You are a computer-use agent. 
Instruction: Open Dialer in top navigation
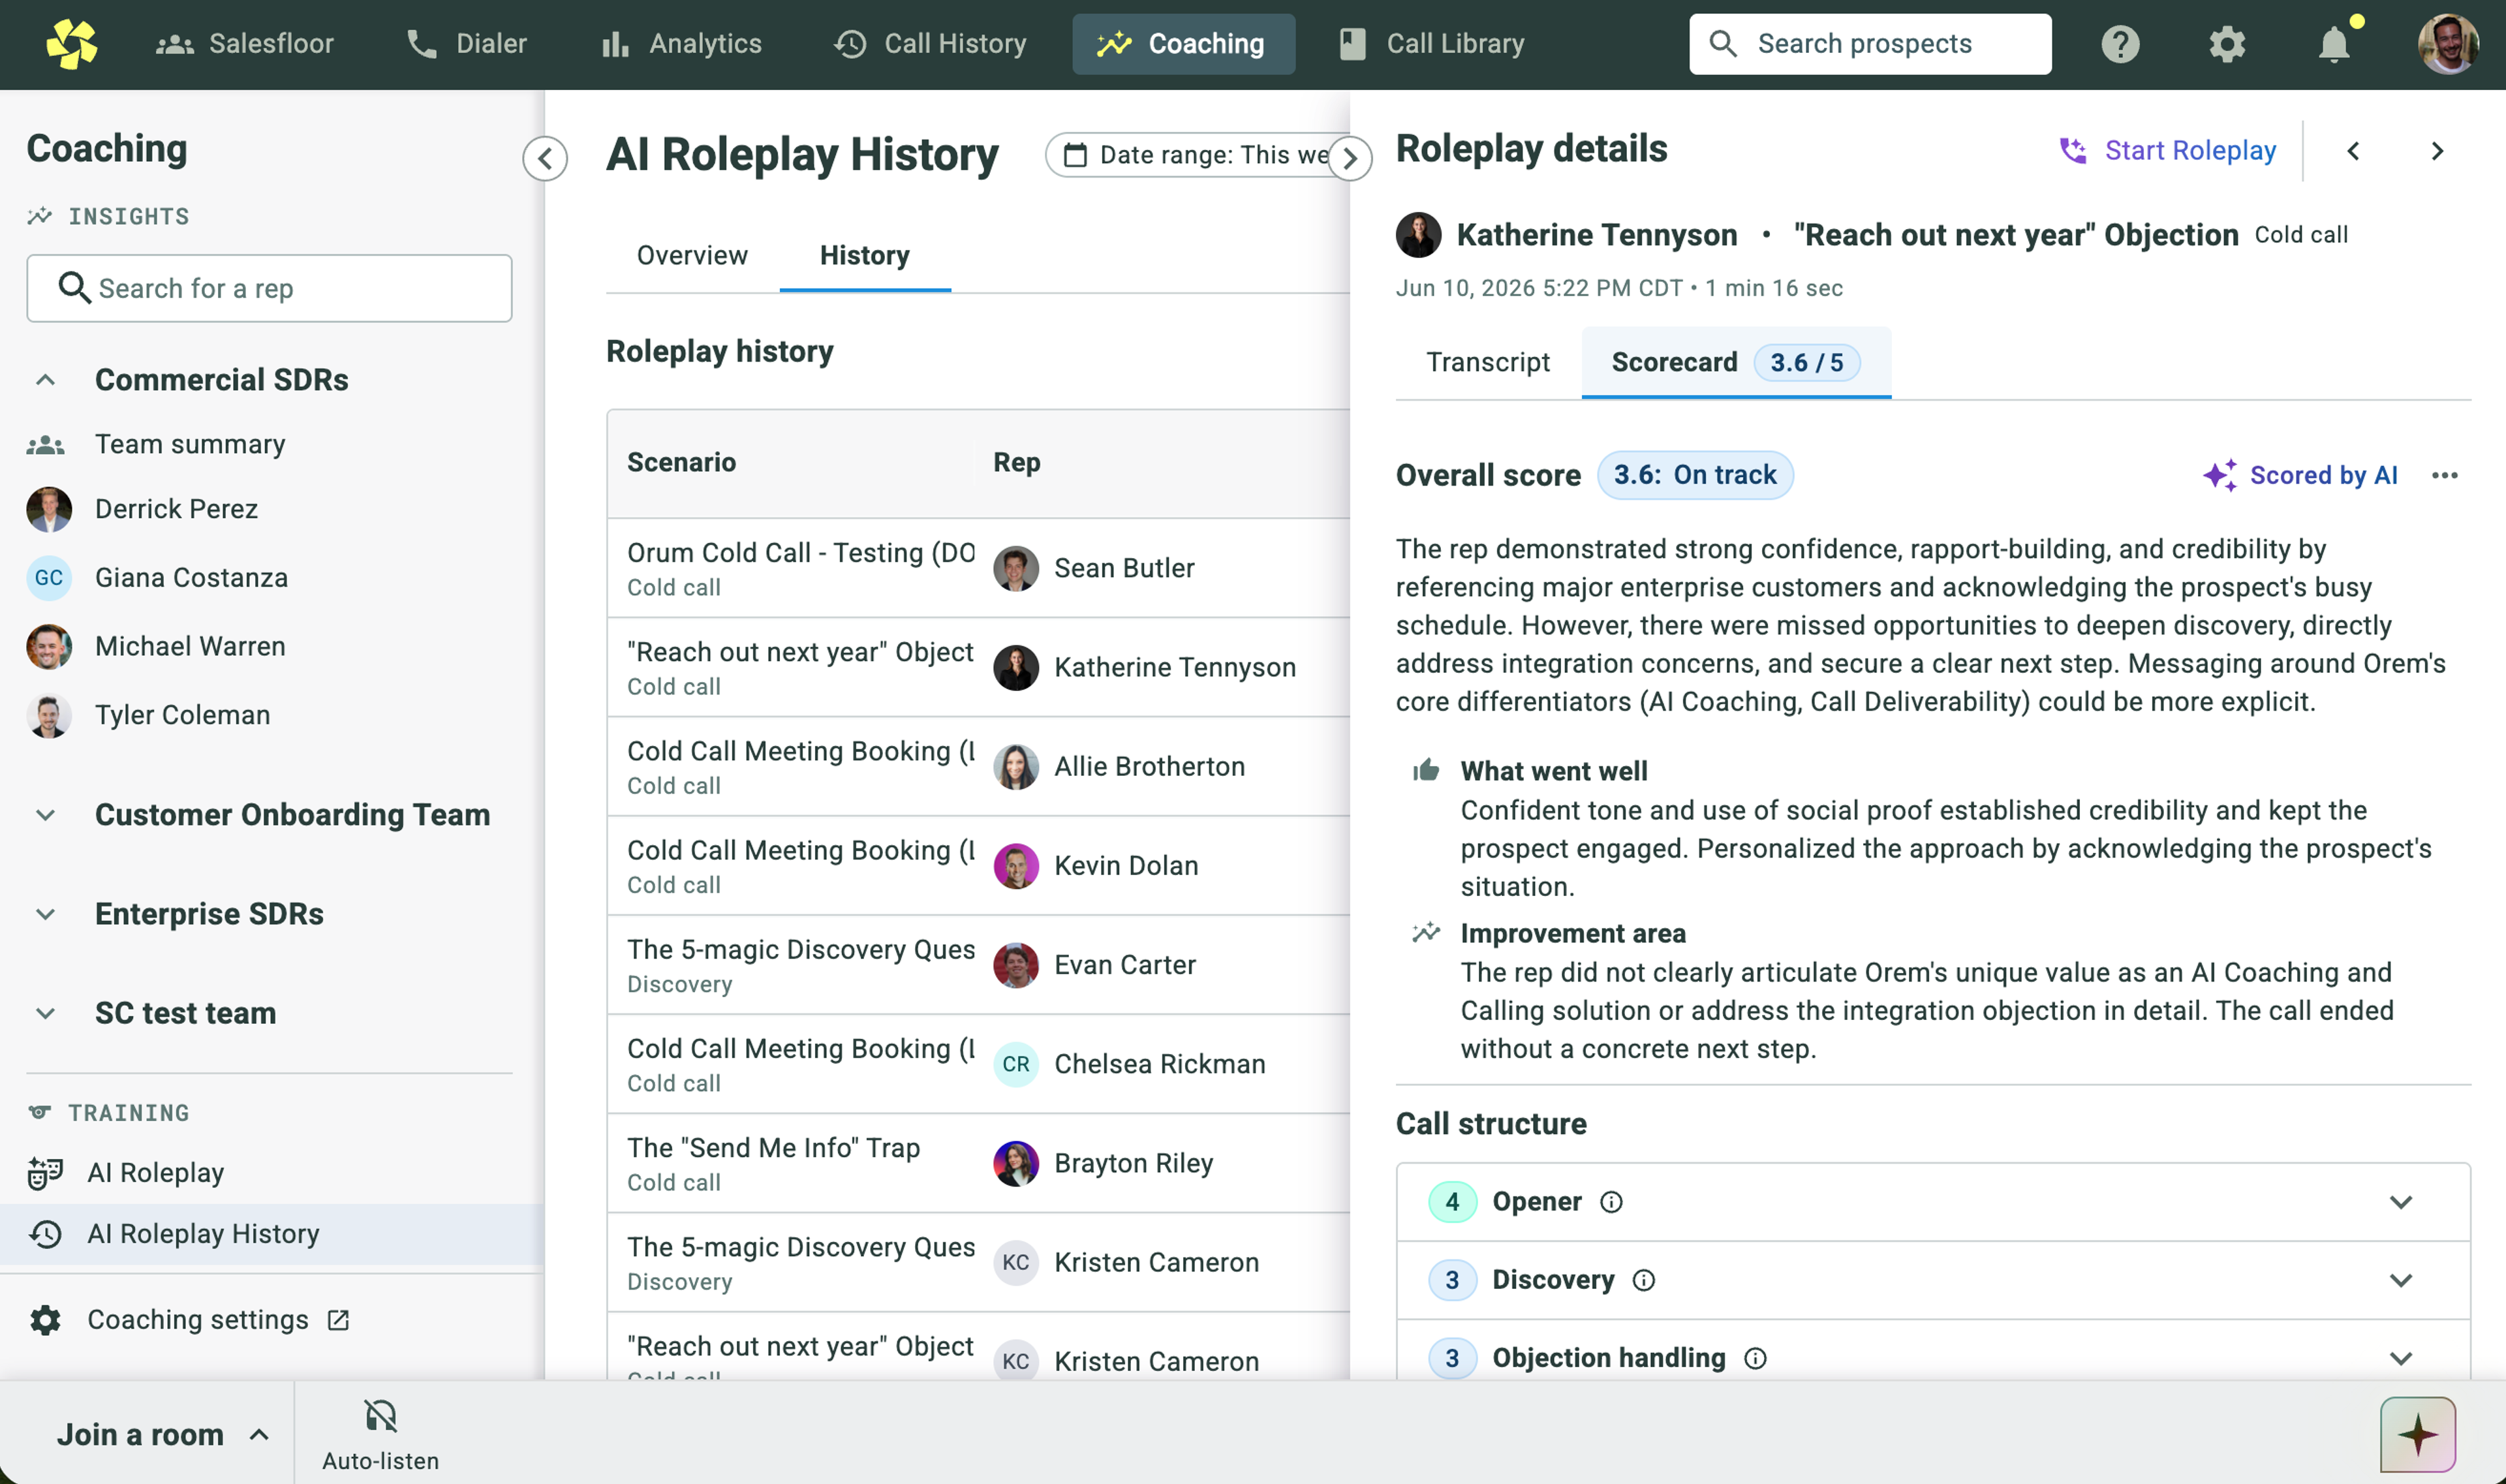(x=467, y=44)
